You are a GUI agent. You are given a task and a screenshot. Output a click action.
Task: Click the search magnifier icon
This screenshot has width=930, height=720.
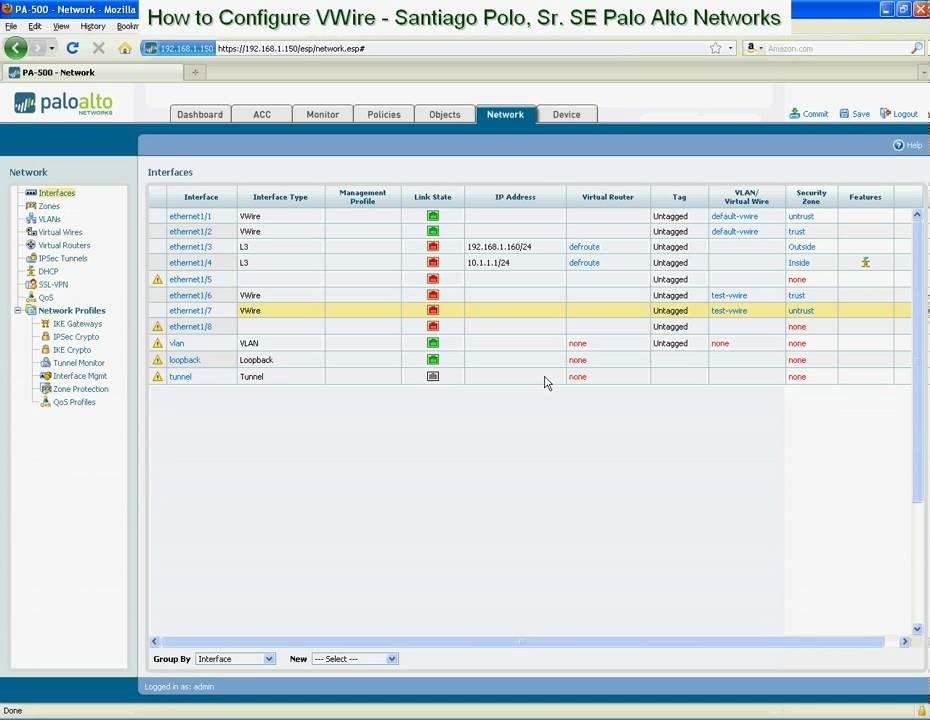point(916,48)
